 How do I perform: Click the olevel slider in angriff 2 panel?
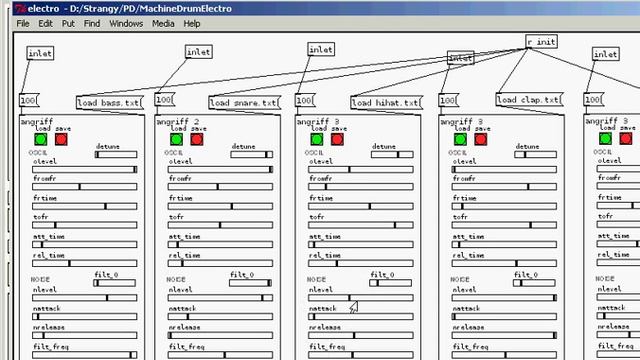tap(220, 169)
